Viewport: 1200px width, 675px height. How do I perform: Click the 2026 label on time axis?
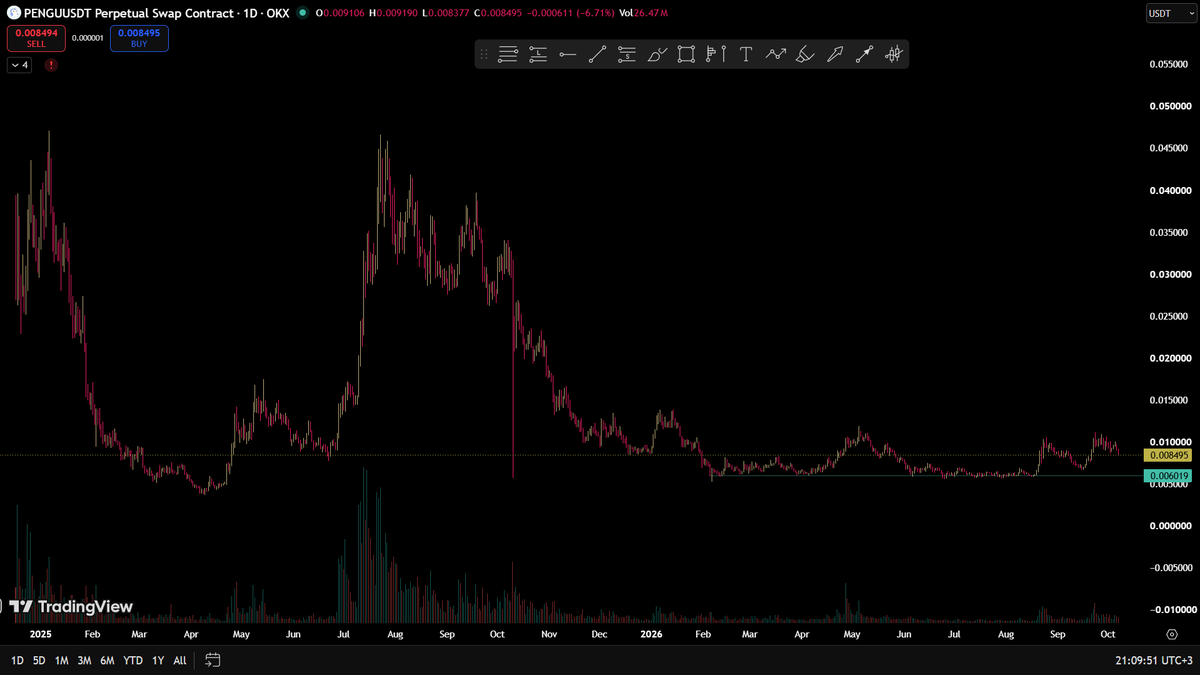pyautogui.click(x=651, y=634)
